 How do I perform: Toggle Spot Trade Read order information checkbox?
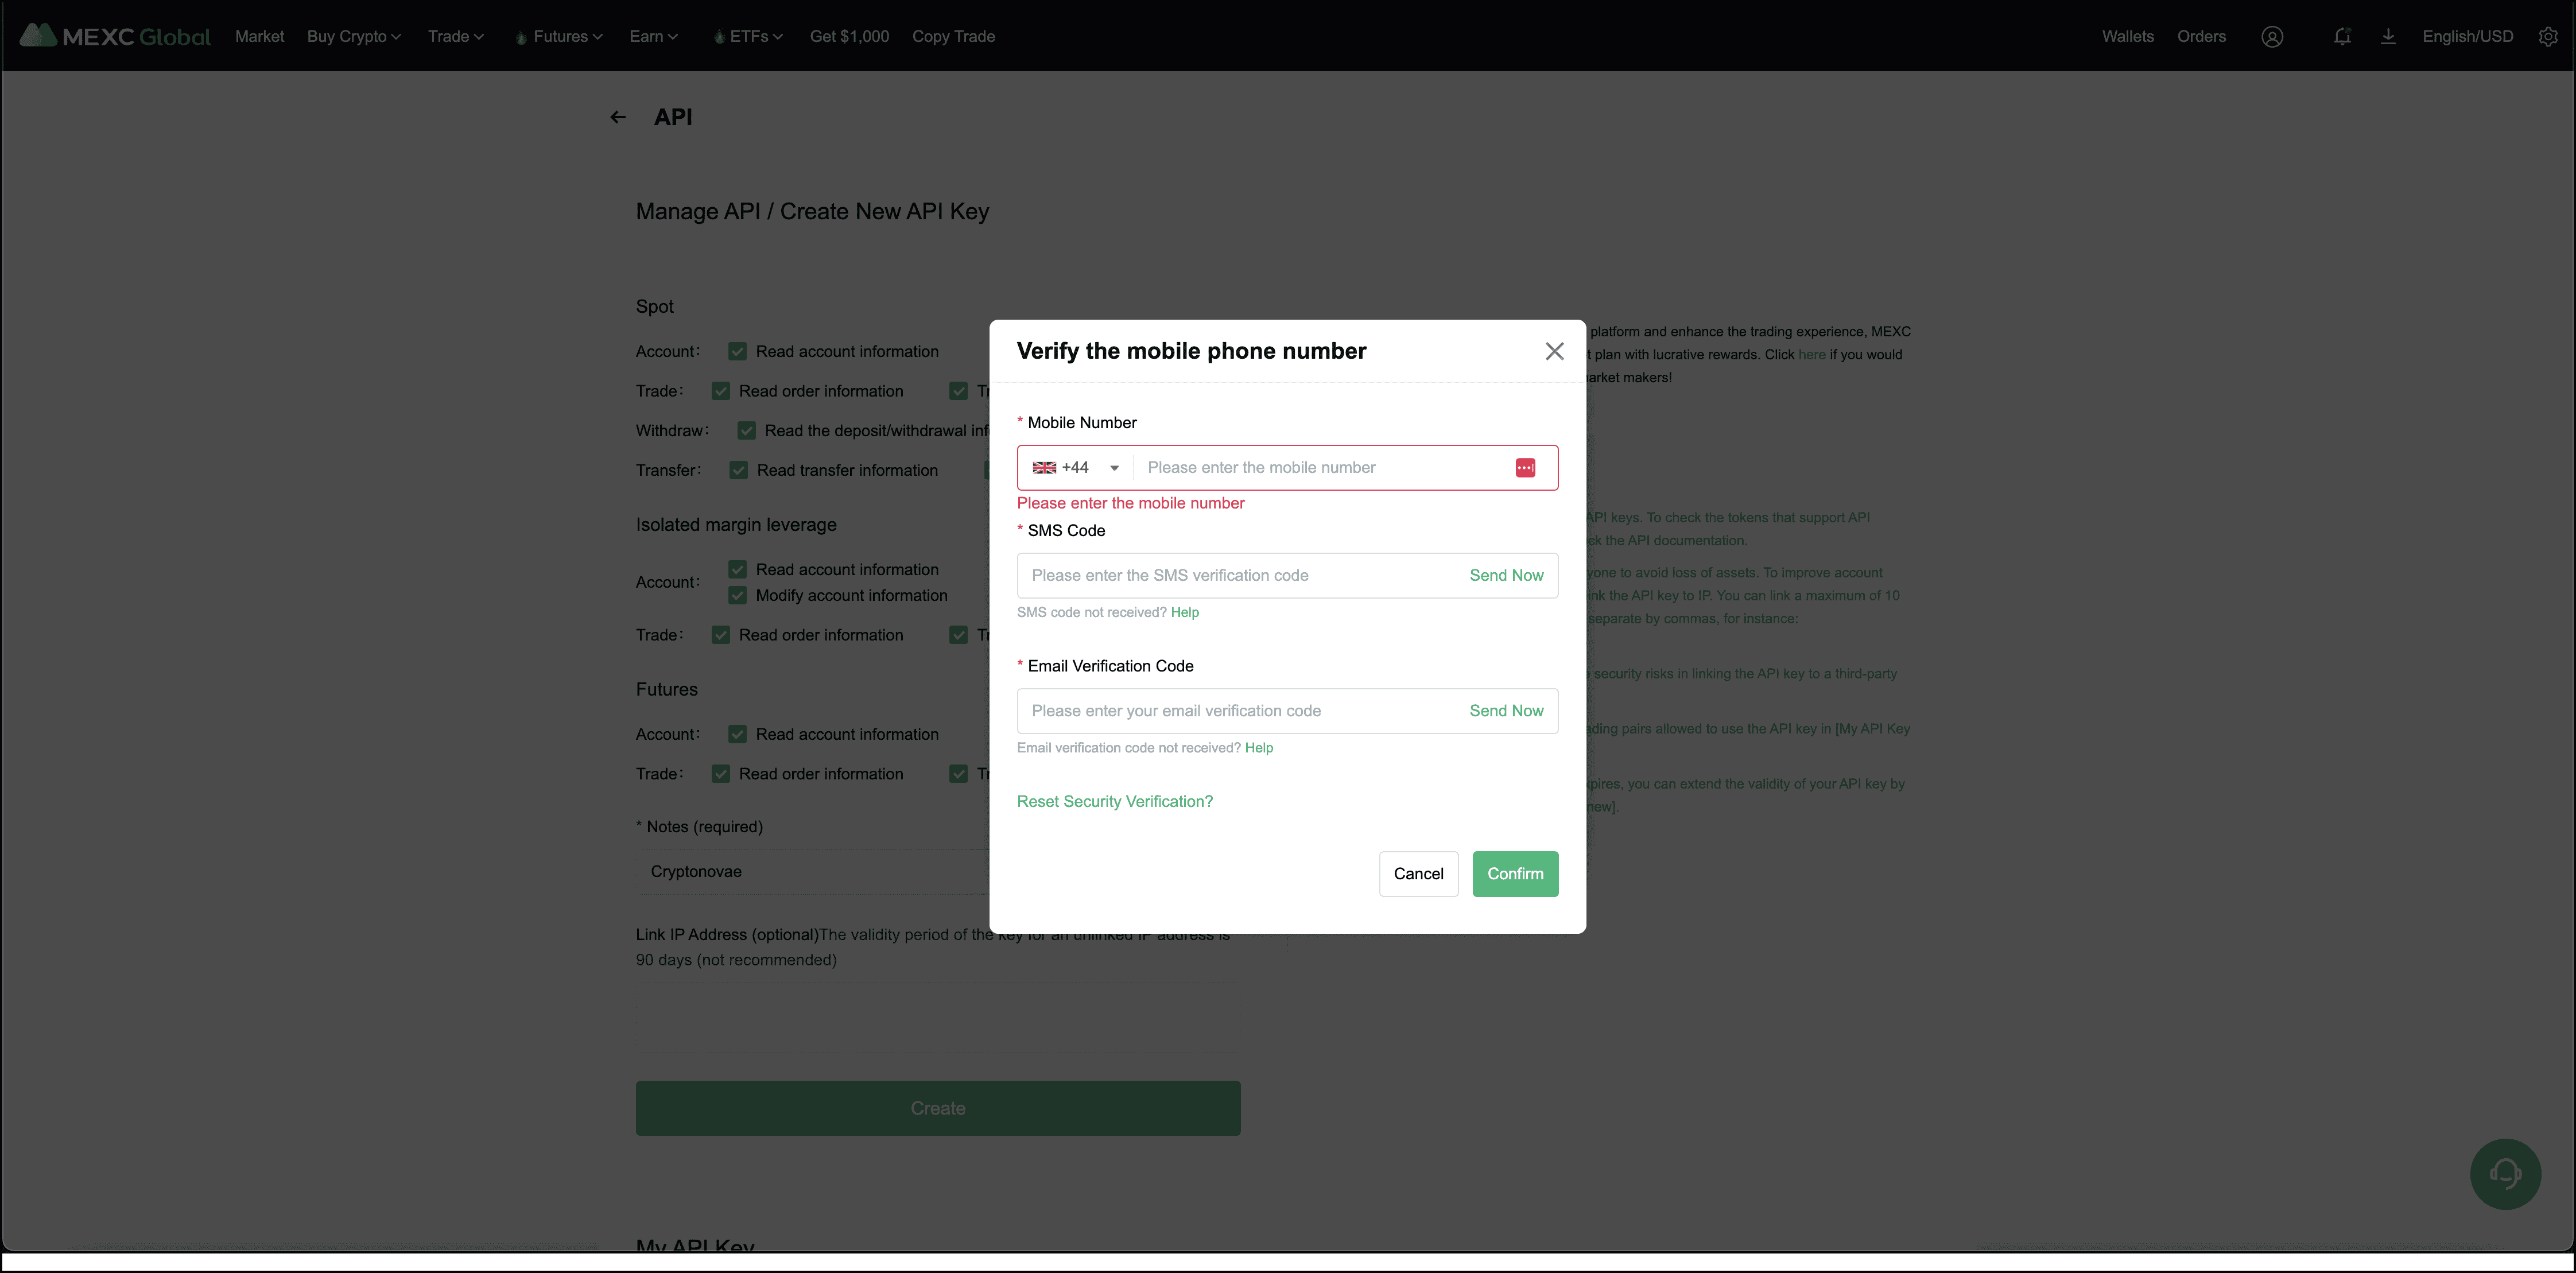point(721,391)
